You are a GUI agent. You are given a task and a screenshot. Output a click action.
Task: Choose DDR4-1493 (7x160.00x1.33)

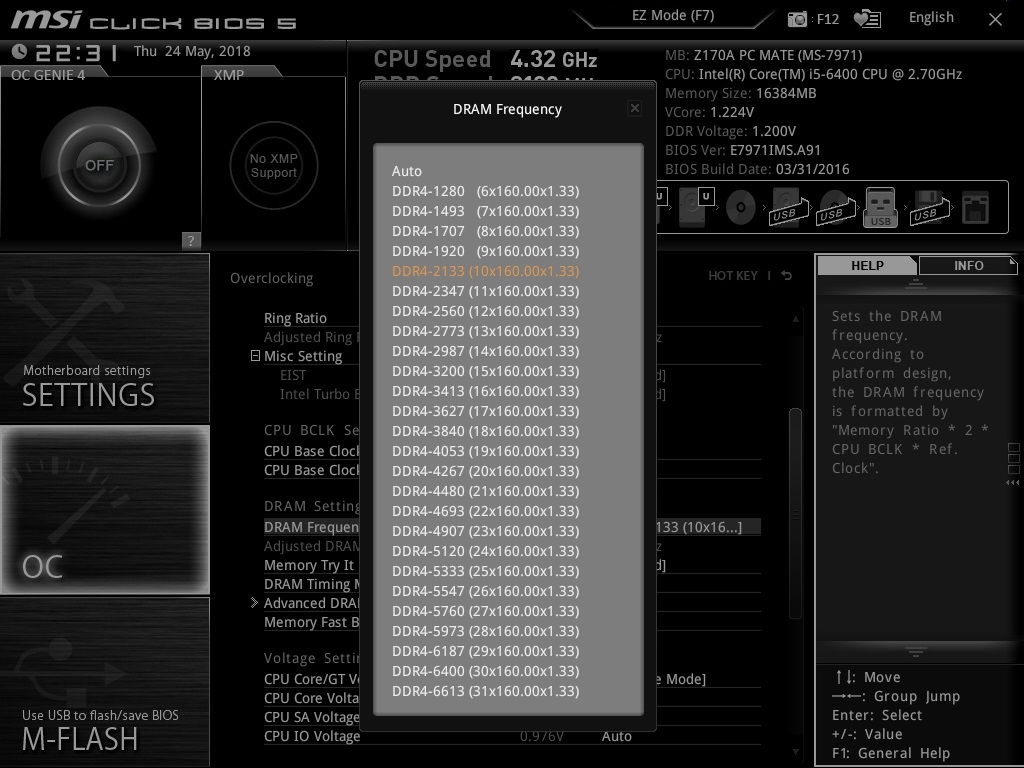tap(485, 211)
